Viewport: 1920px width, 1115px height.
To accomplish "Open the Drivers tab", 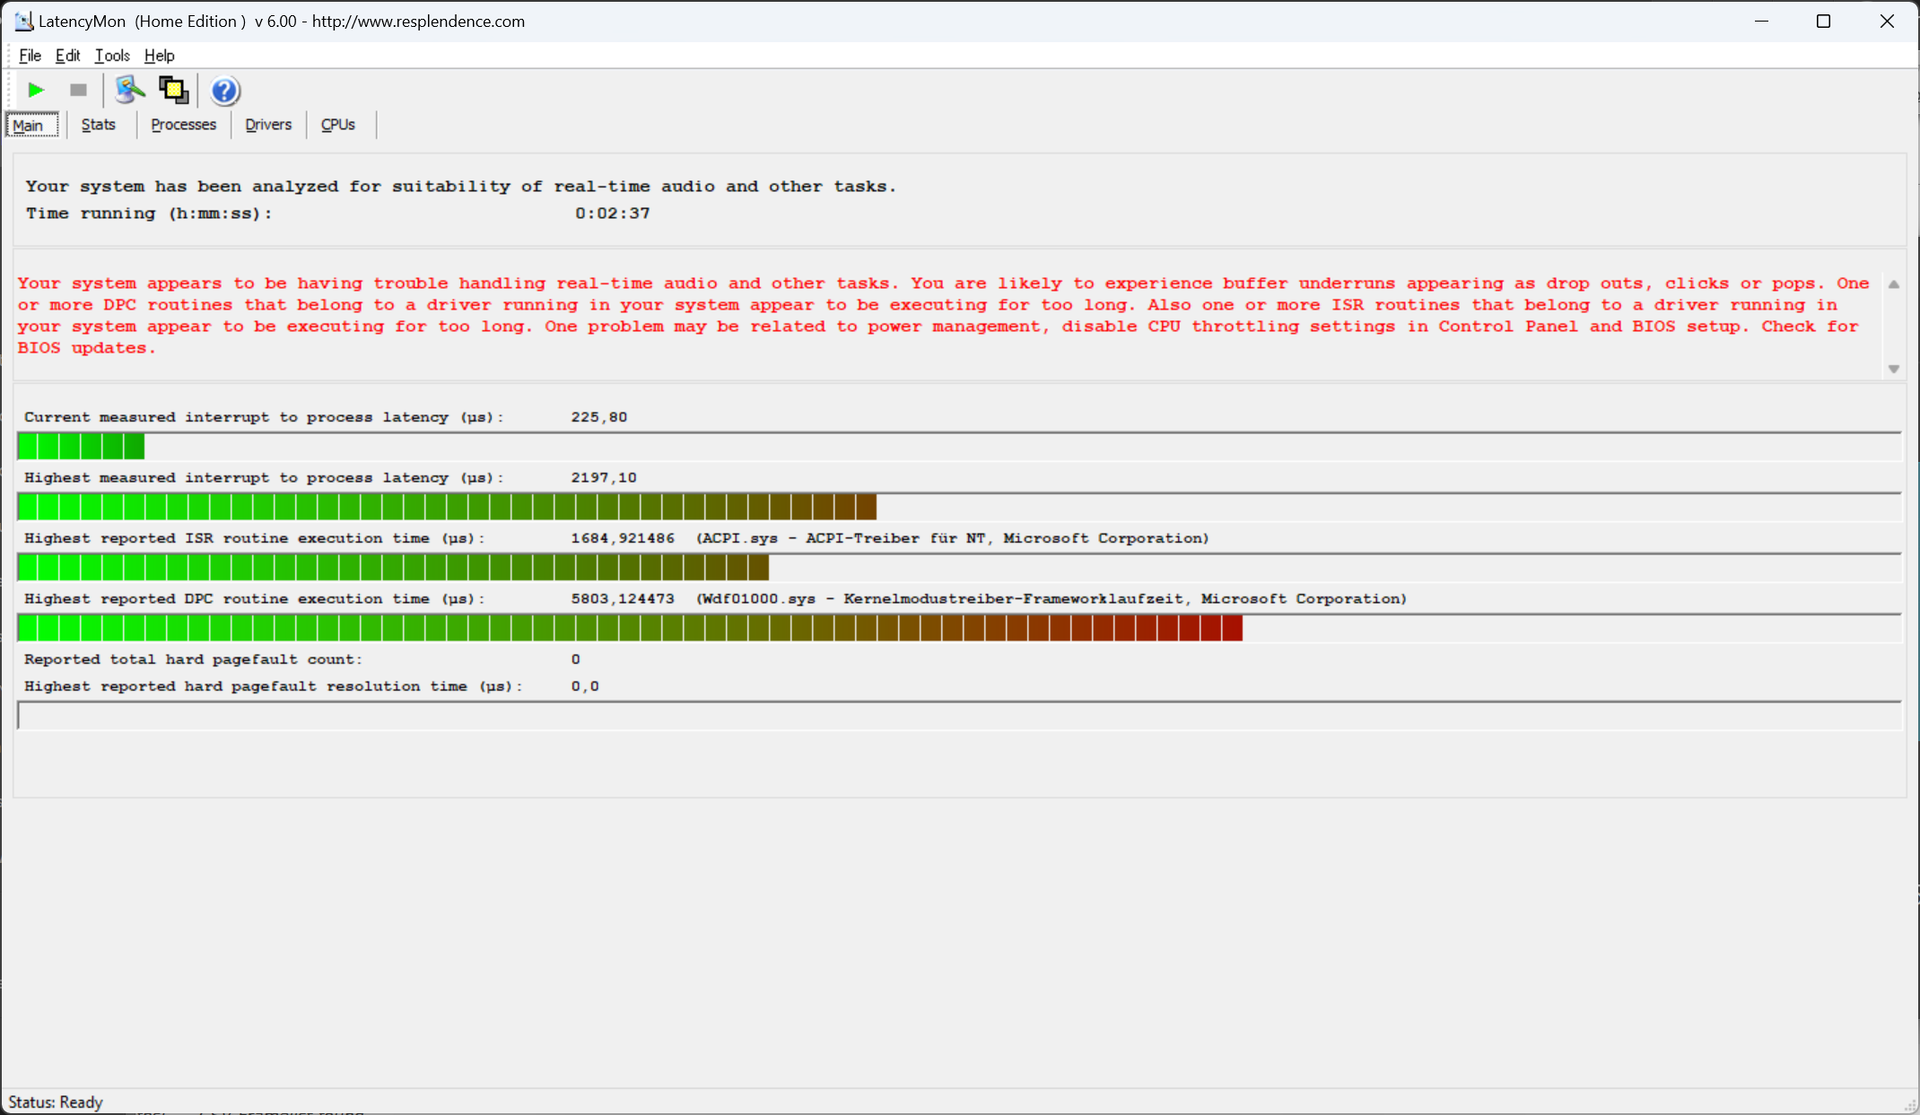I will click(x=268, y=125).
